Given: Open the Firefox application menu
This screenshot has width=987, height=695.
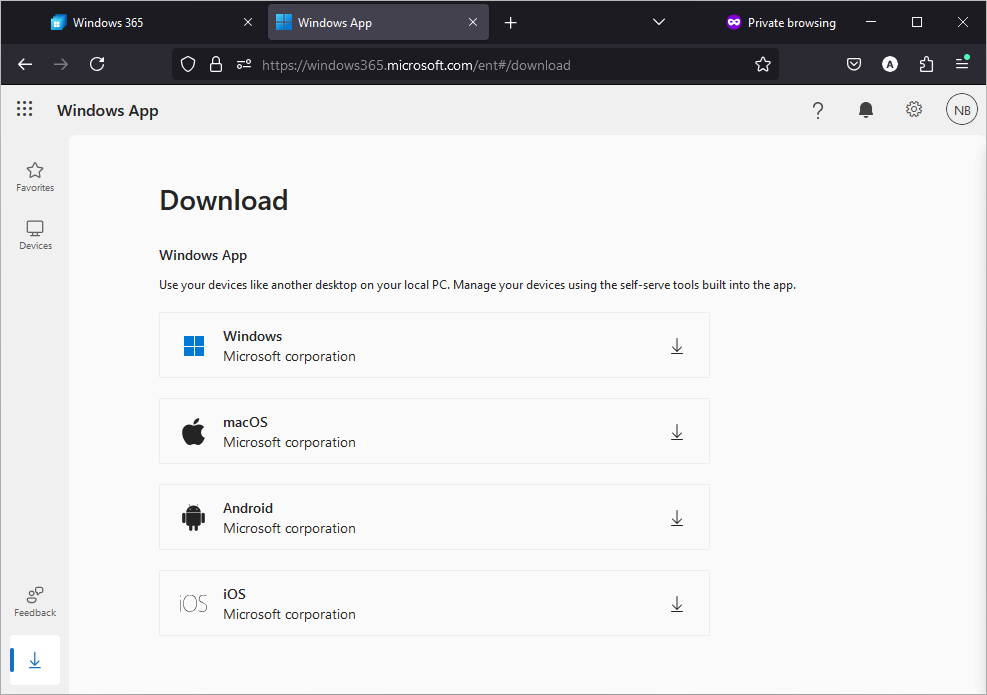Looking at the screenshot, I should point(962,64).
